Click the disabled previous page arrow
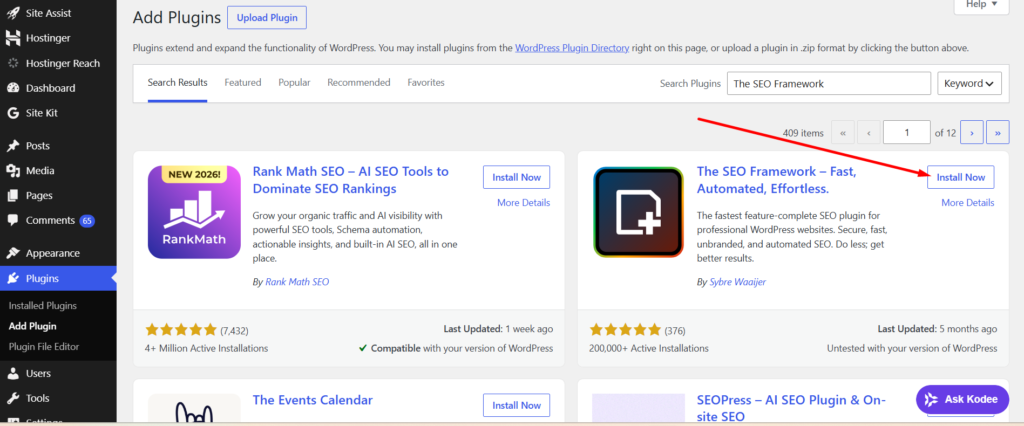 coord(868,133)
